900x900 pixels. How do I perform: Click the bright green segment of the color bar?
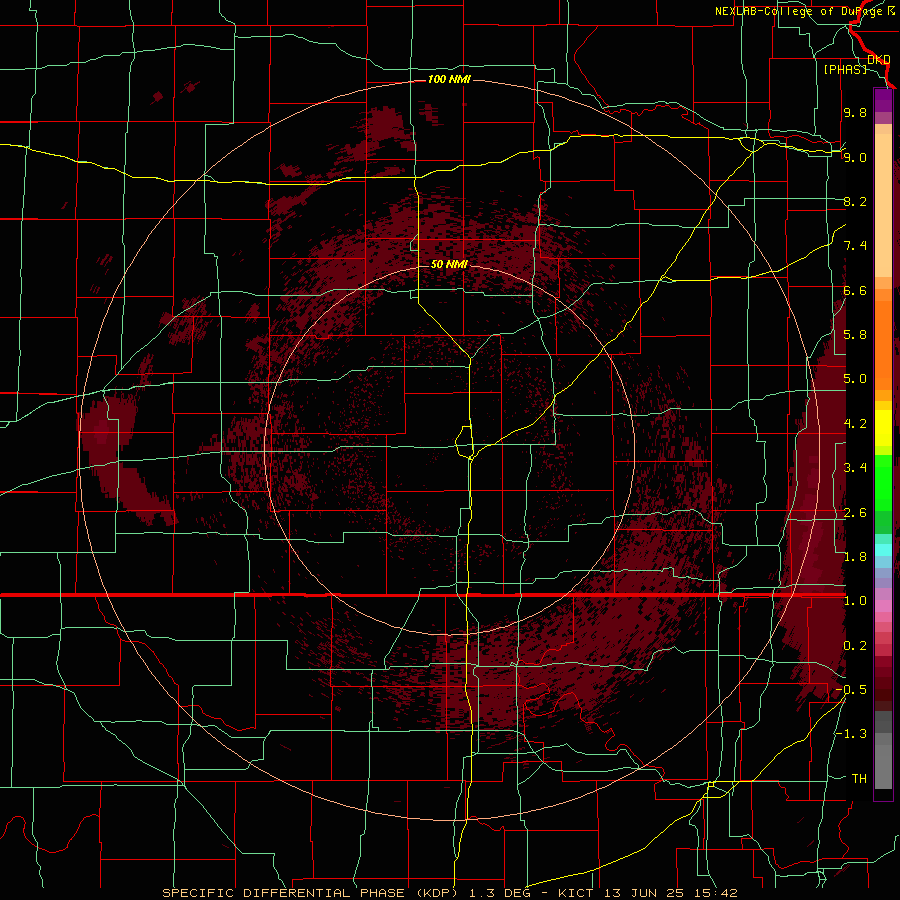(x=883, y=482)
